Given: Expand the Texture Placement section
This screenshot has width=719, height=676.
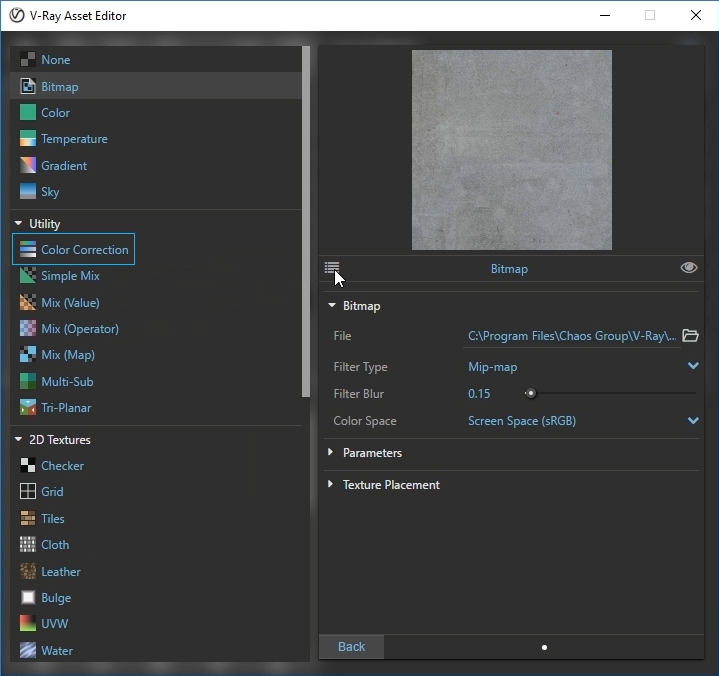Looking at the screenshot, I should click(331, 485).
